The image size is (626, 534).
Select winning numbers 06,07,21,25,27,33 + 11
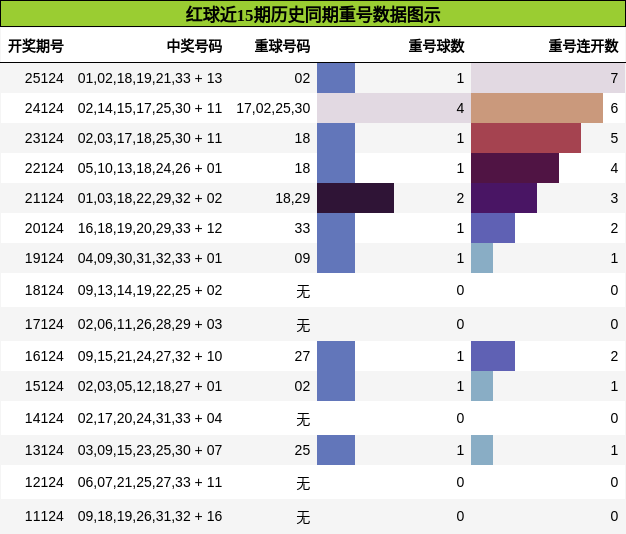tap(150, 482)
